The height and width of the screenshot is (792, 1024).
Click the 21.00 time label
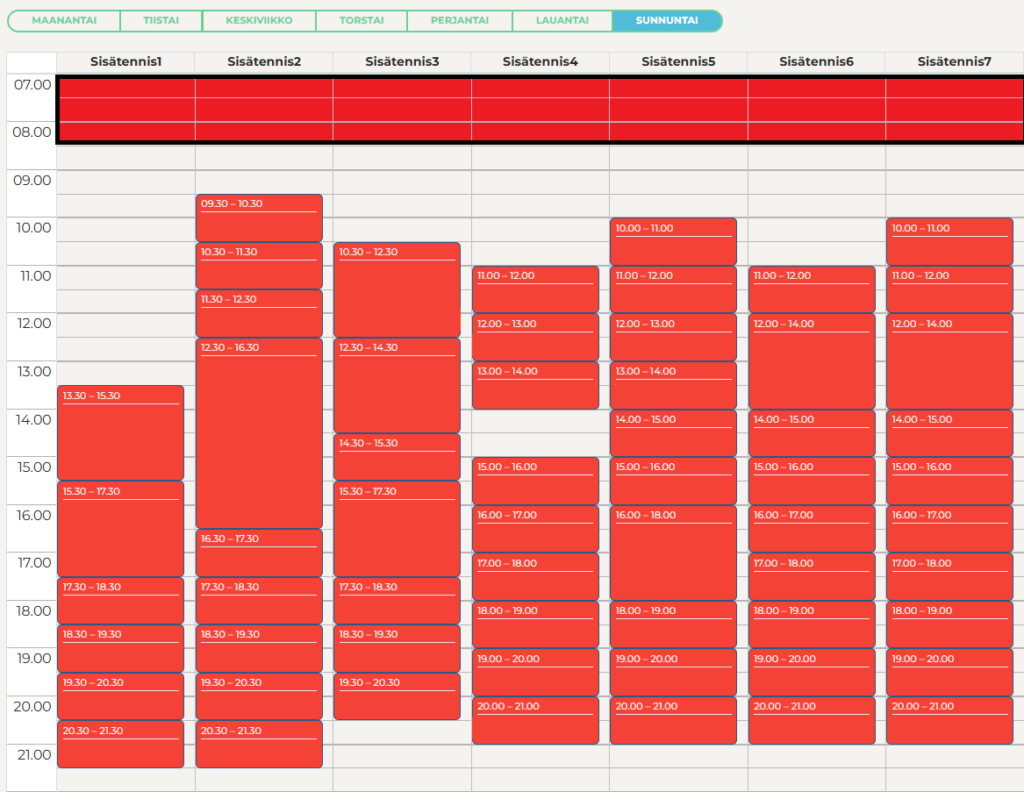pyautogui.click(x=34, y=755)
